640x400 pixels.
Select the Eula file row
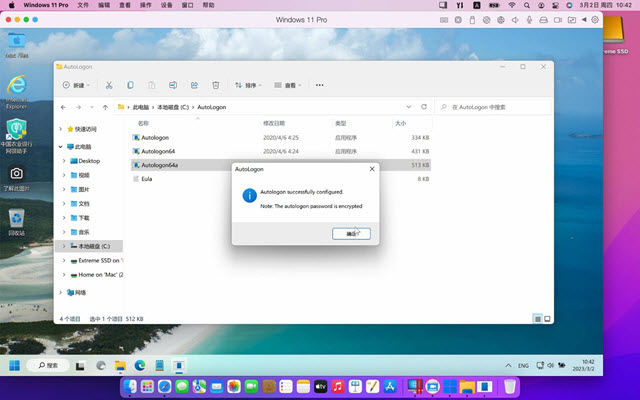pos(281,179)
